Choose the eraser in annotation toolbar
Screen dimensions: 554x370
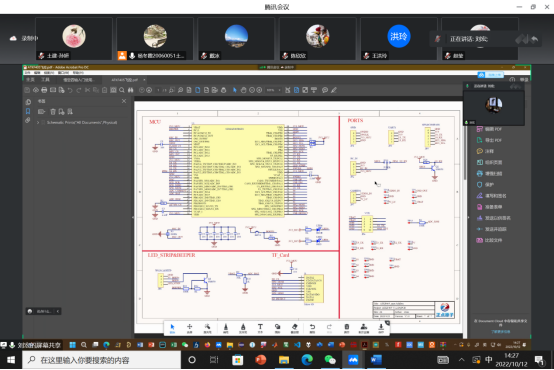click(295, 328)
